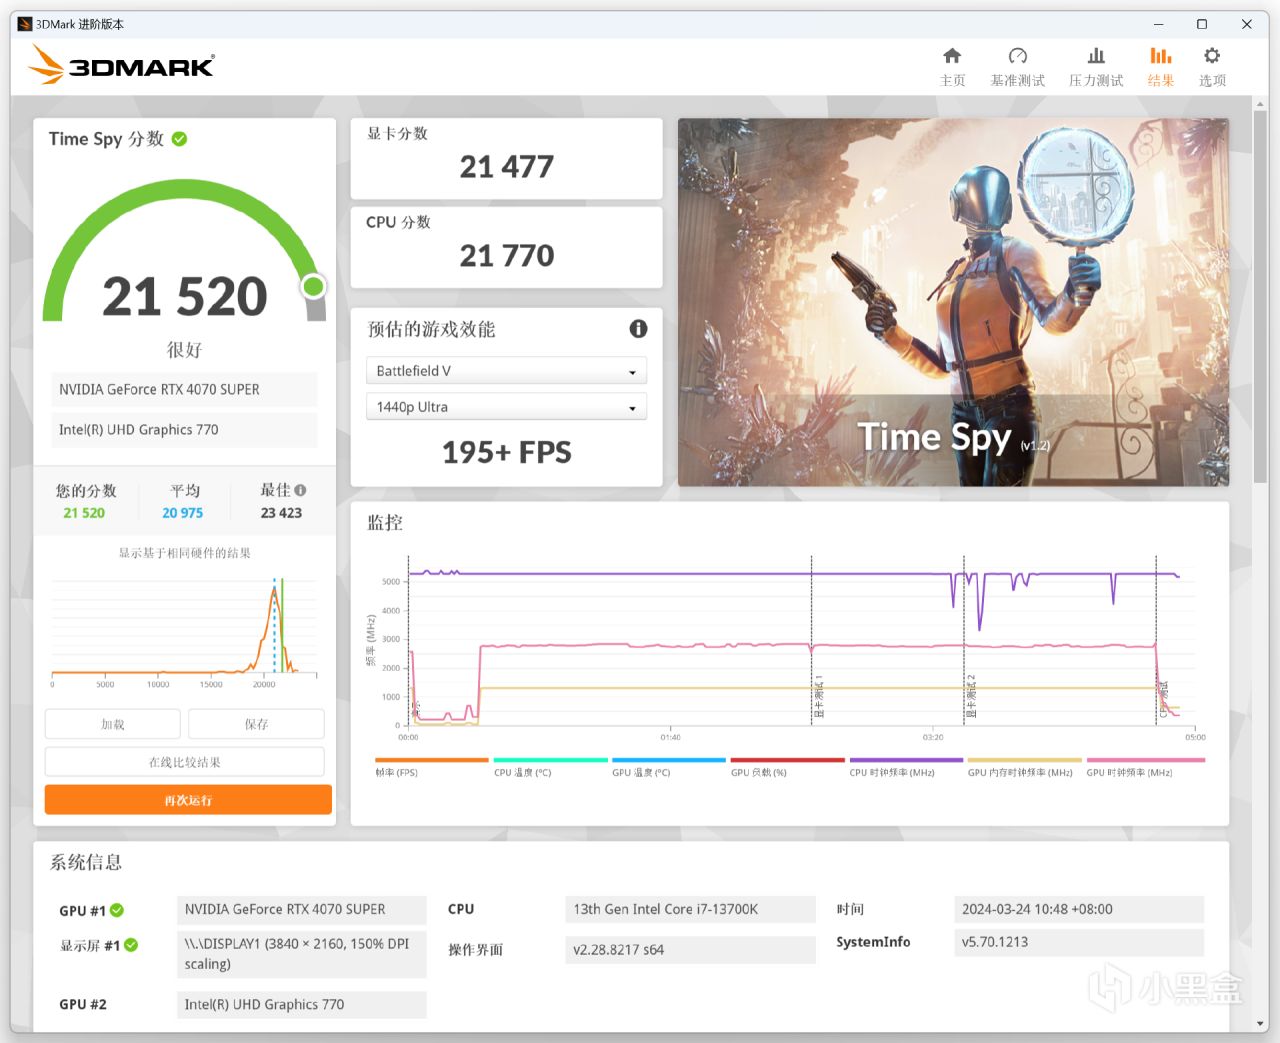This screenshot has width=1280, height=1043.
Task: Maximize the 3DMark window
Action: click(x=1202, y=24)
